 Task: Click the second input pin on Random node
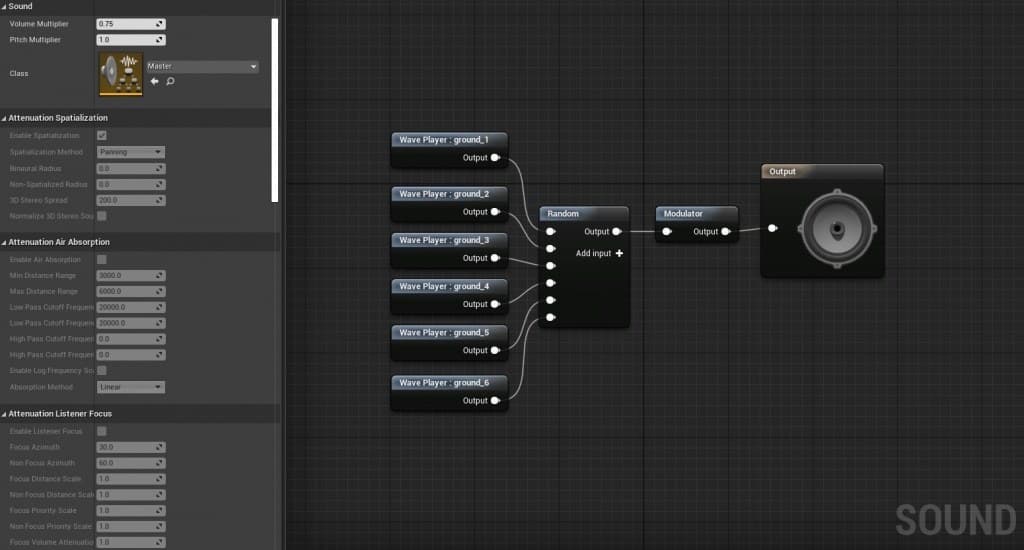(x=551, y=249)
